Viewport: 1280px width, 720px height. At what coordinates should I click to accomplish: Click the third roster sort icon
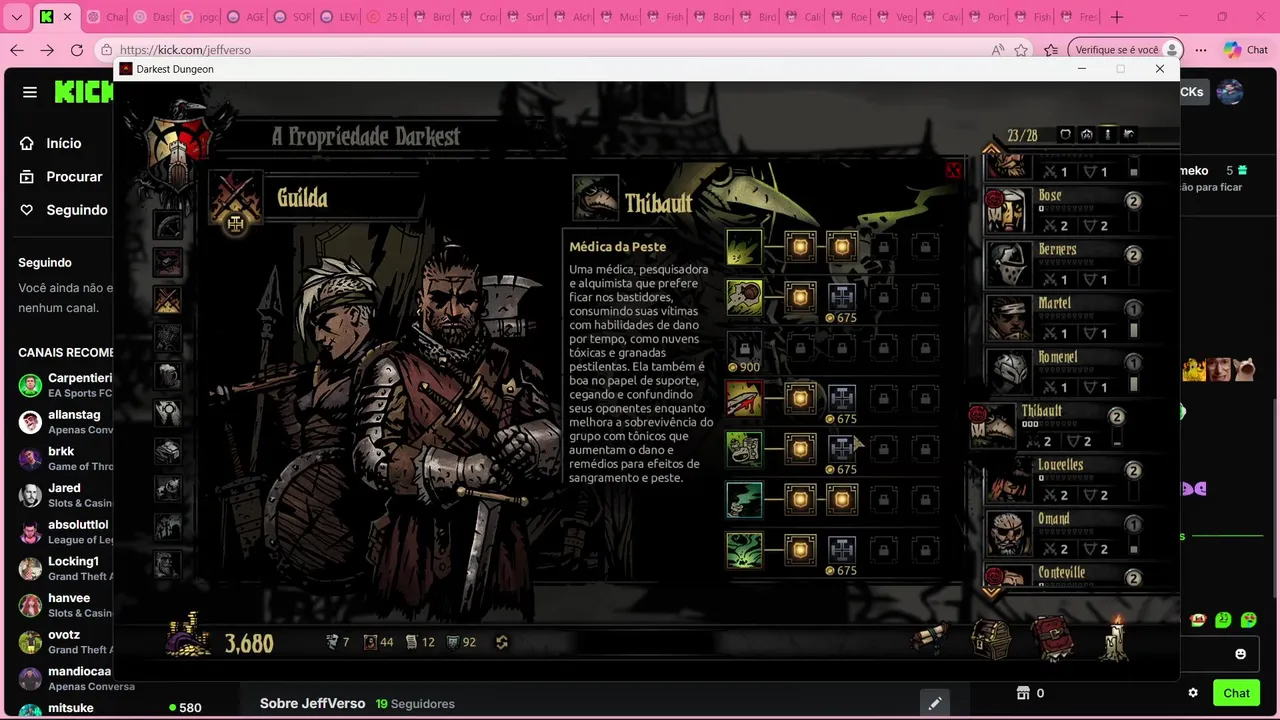point(1107,134)
